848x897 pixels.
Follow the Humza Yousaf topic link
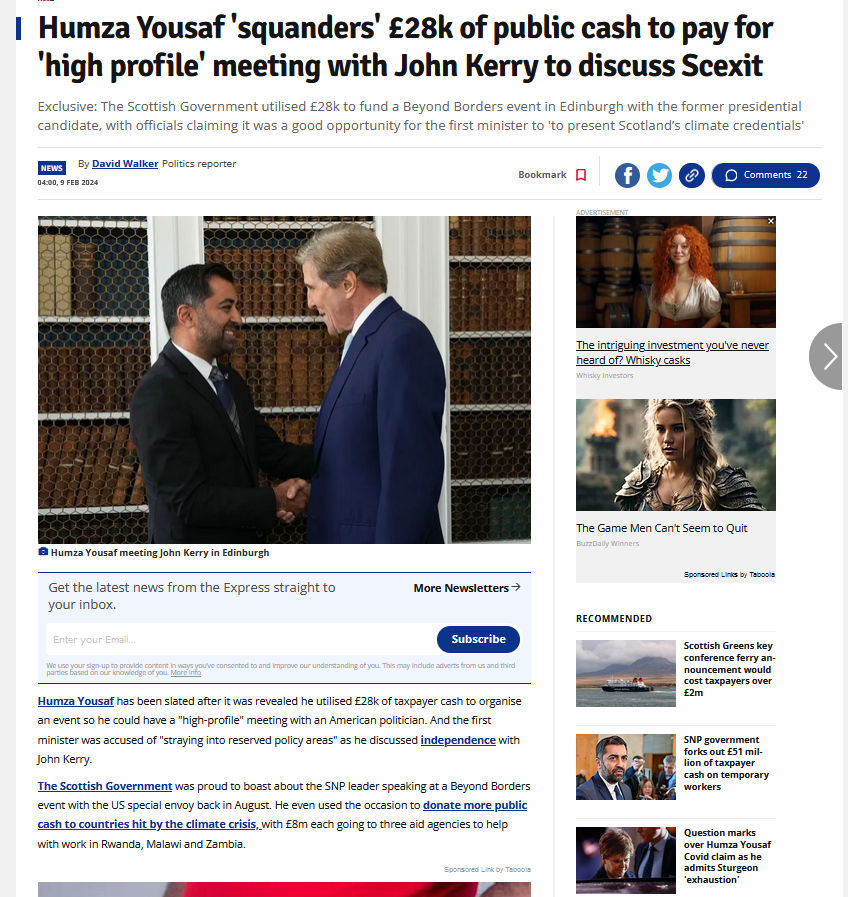(76, 701)
